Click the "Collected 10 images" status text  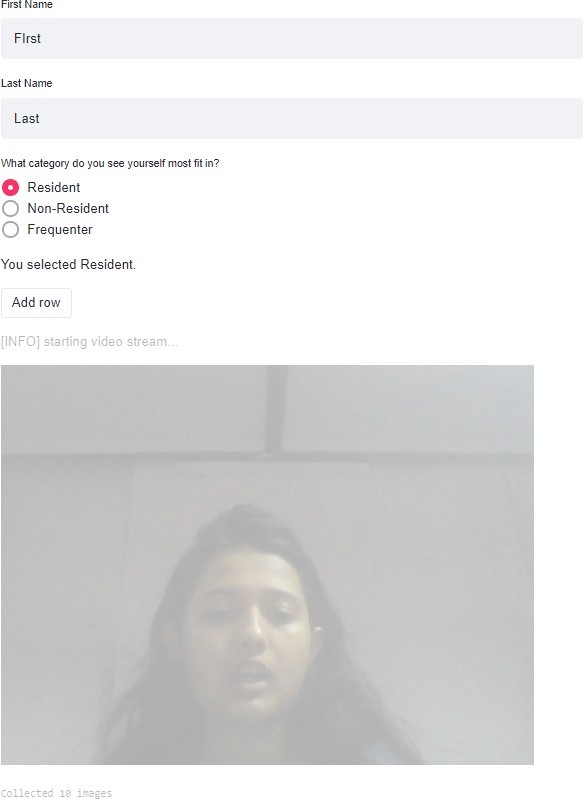(x=56, y=793)
